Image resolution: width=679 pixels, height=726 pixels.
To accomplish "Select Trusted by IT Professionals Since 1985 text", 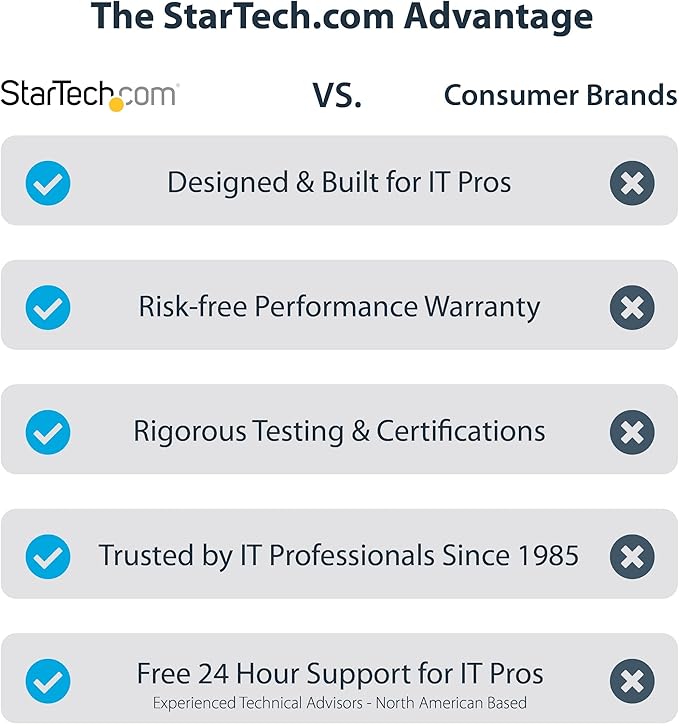I will click(339, 556).
